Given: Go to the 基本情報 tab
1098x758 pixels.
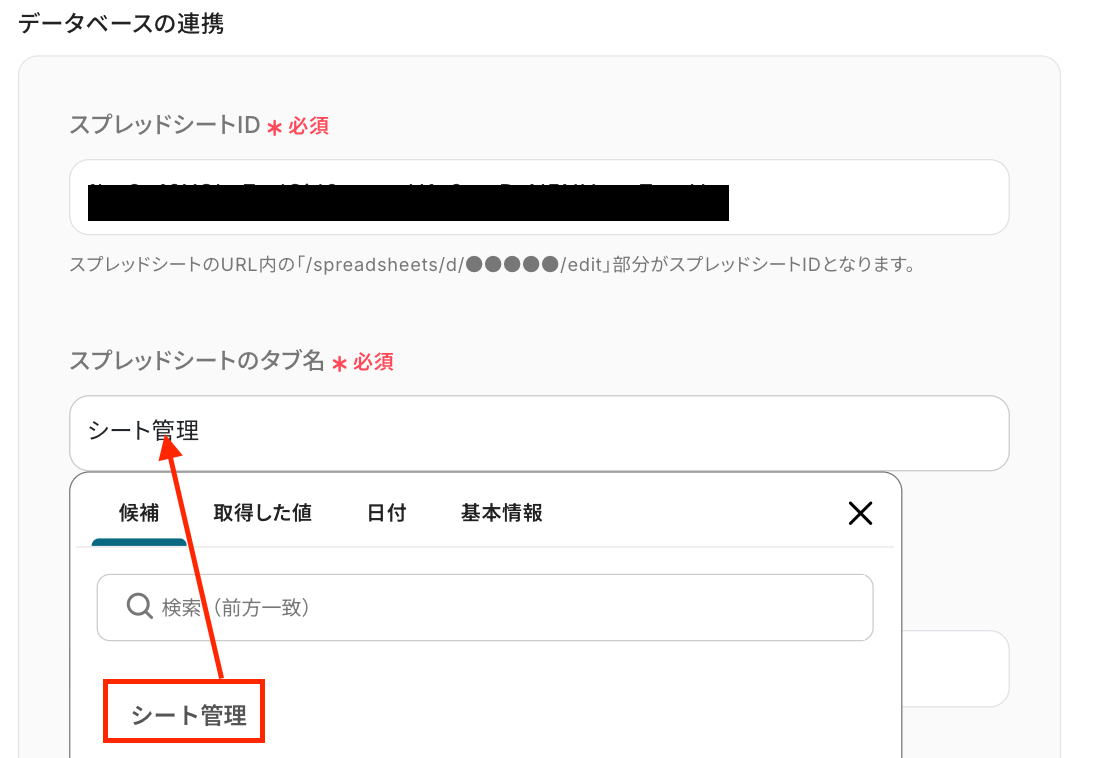Looking at the screenshot, I should point(501,513).
